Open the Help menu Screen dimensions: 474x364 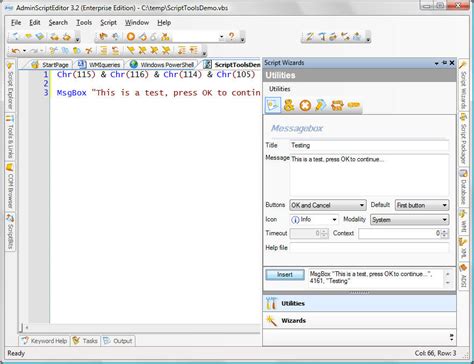(x=164, y=23)
